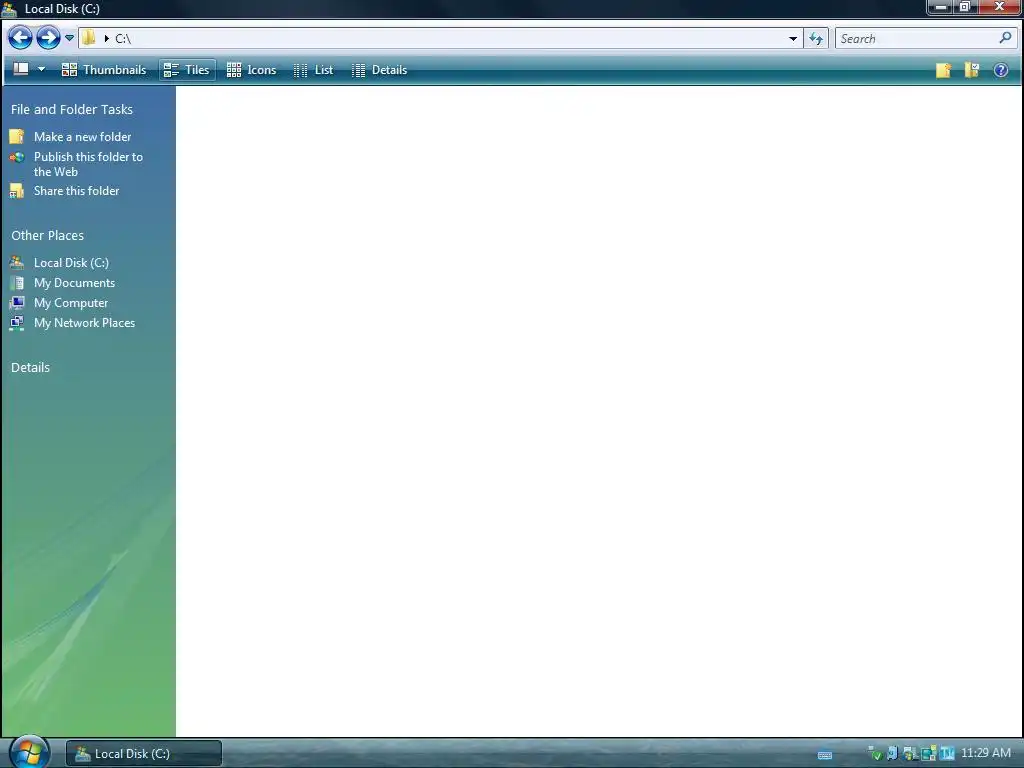Open My Computer from Other Places
The height and width of the screenshot is (768, 1024).
[71, 303]
